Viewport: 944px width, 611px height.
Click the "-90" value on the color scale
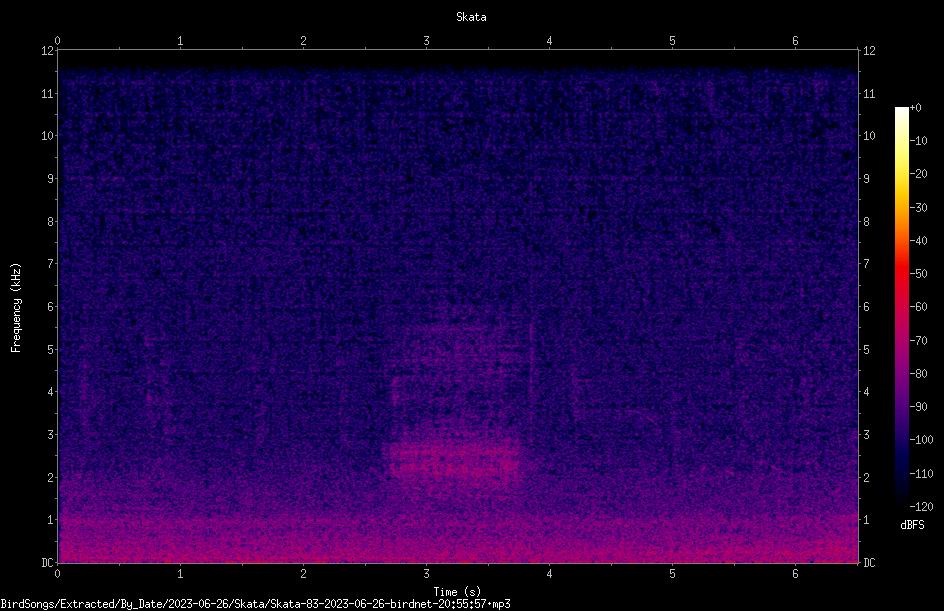pos(918,407)
